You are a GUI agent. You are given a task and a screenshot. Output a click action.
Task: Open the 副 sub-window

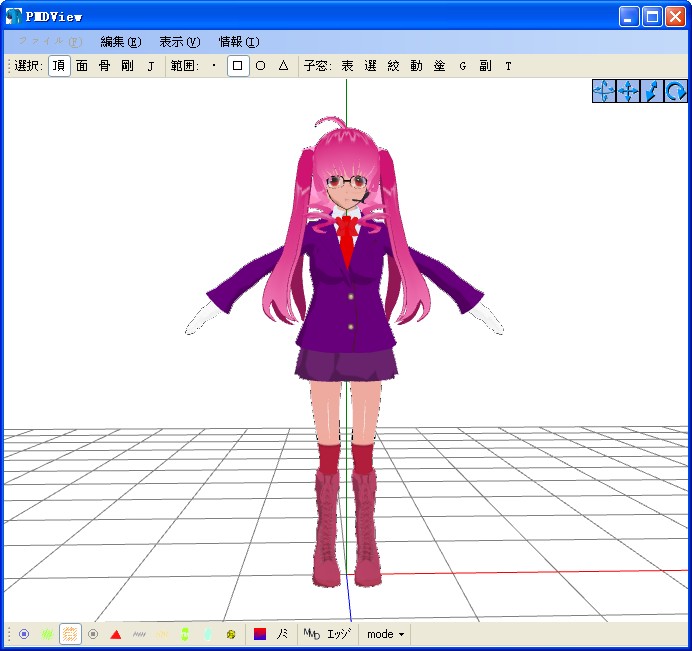pos(485,66)
